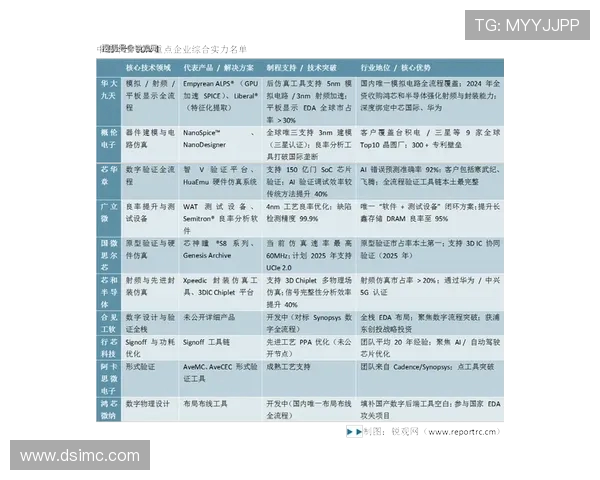The image size is (600, 480).
Task: Select the Signoff 与功耗优化 cell
Action: (150, 348)
